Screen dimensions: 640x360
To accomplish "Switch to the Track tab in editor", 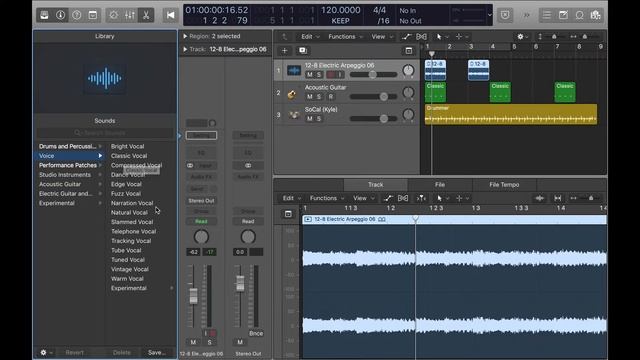I will (x=376, y=185).
